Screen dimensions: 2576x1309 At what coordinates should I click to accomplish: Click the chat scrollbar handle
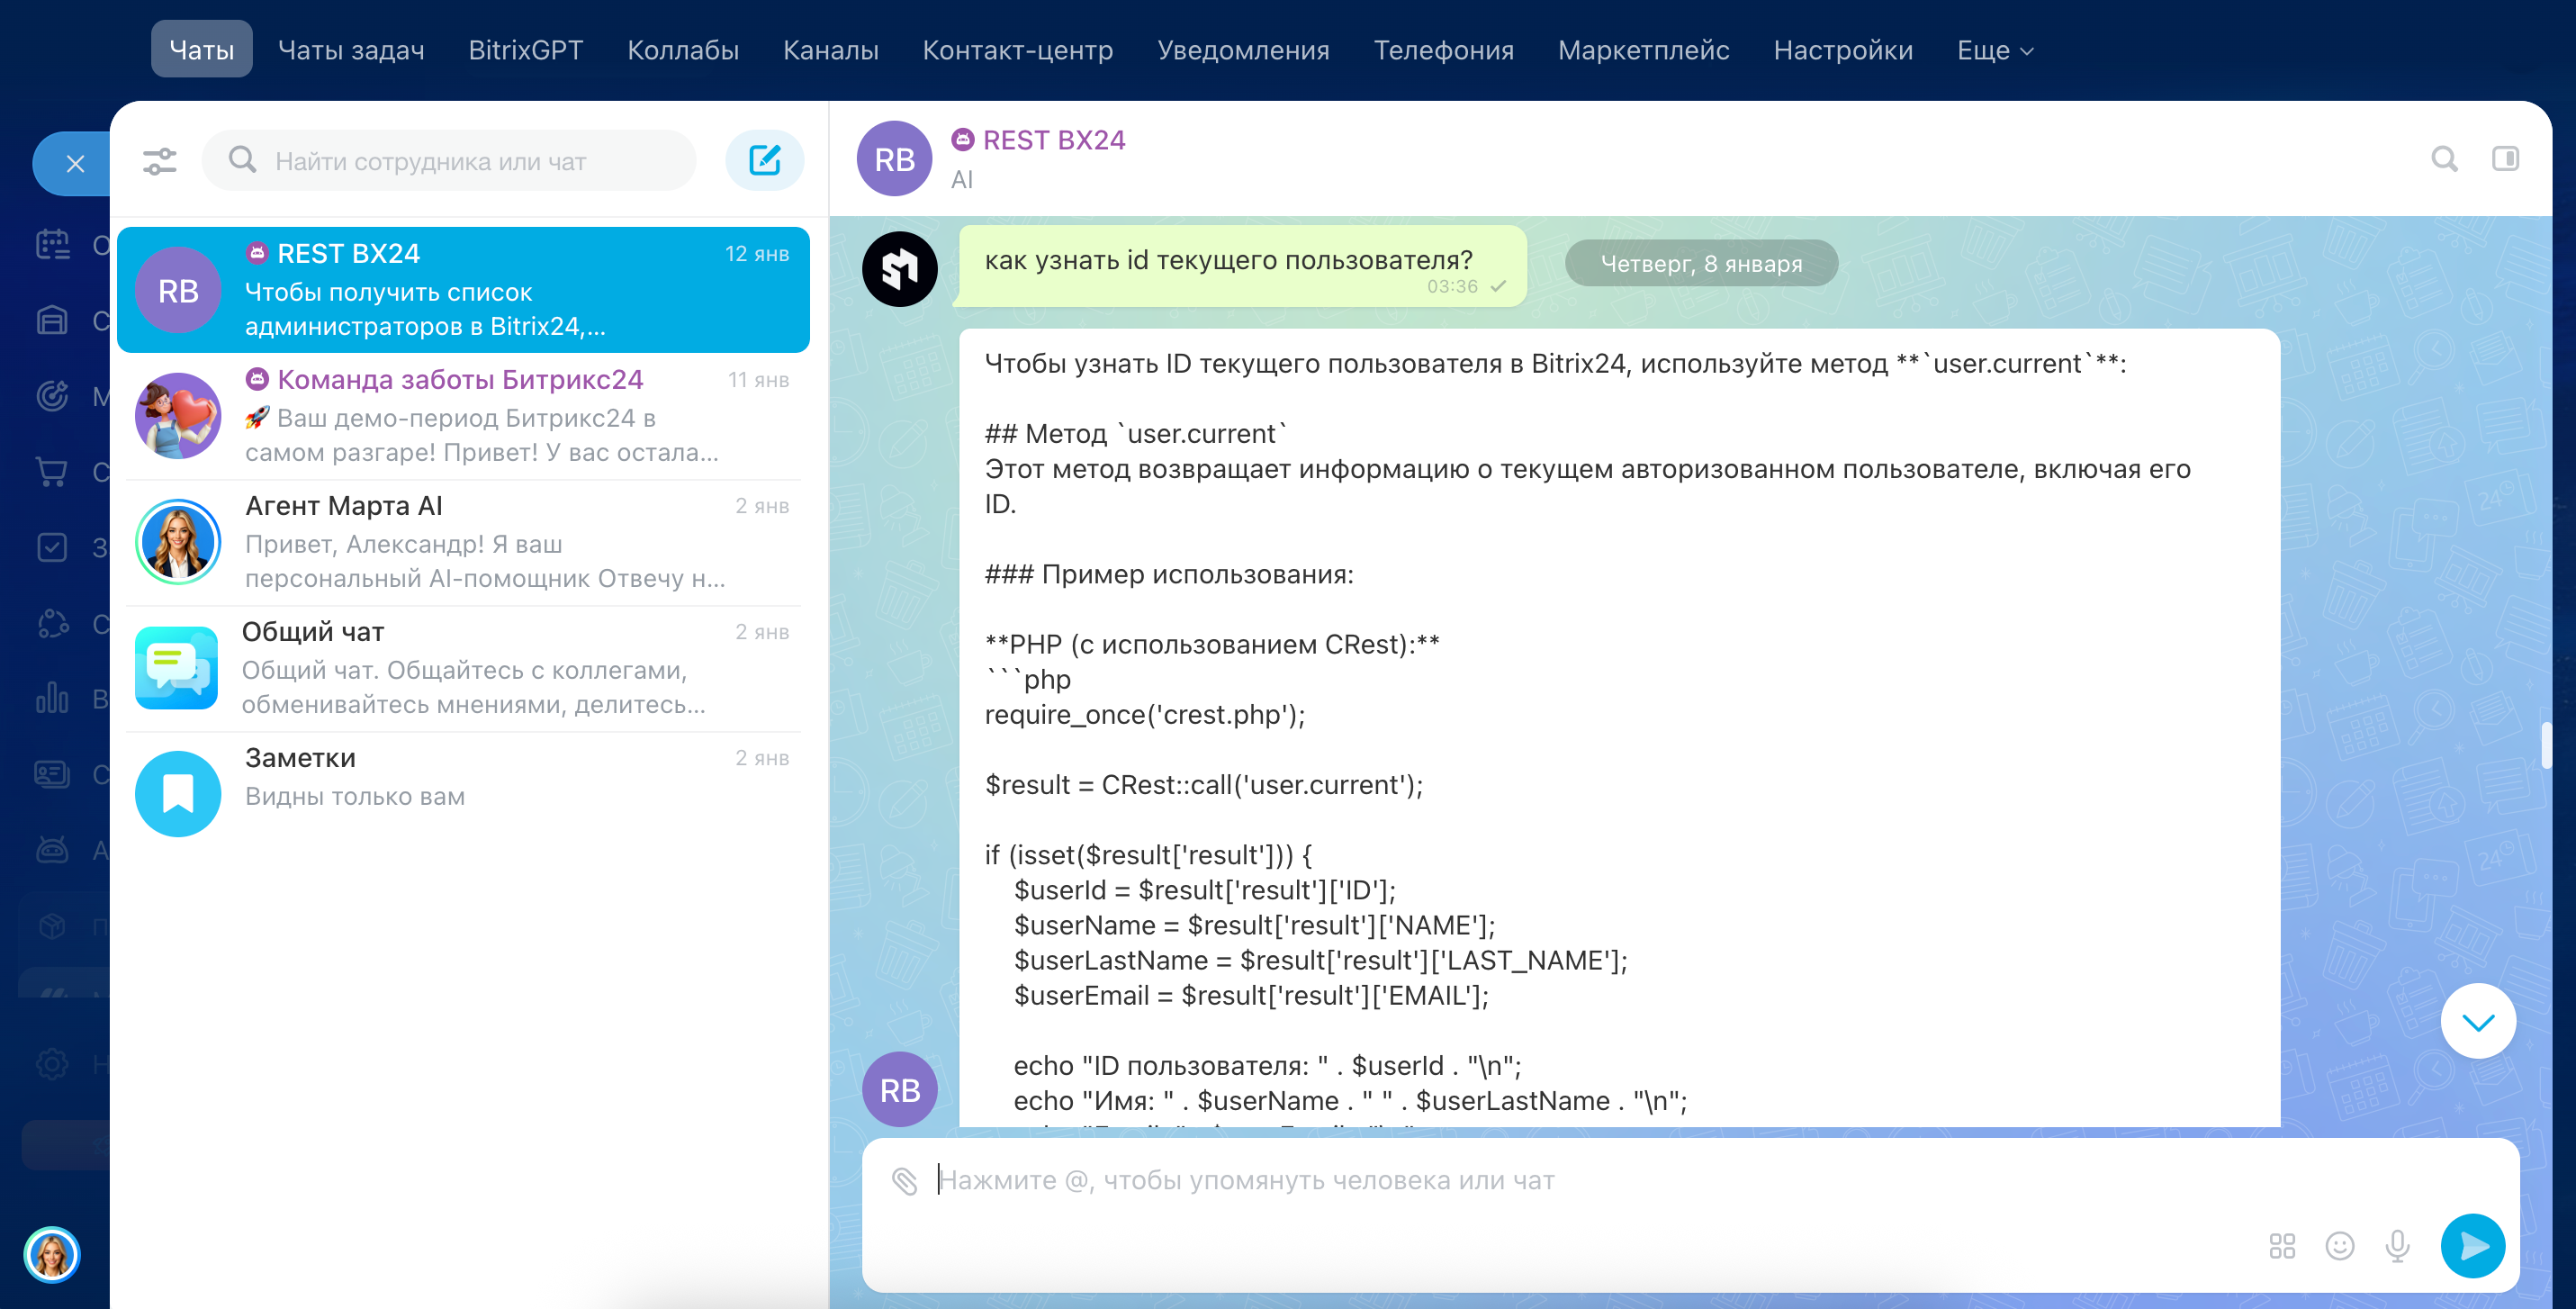(2545, 745)
